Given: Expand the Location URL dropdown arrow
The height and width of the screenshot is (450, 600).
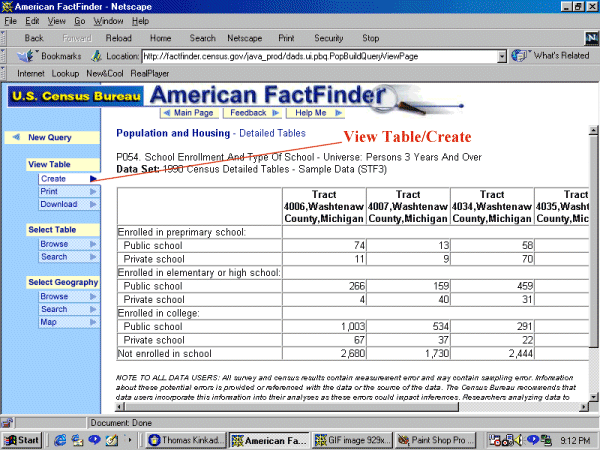Looking at the screenshot, I should pos(502,56).
